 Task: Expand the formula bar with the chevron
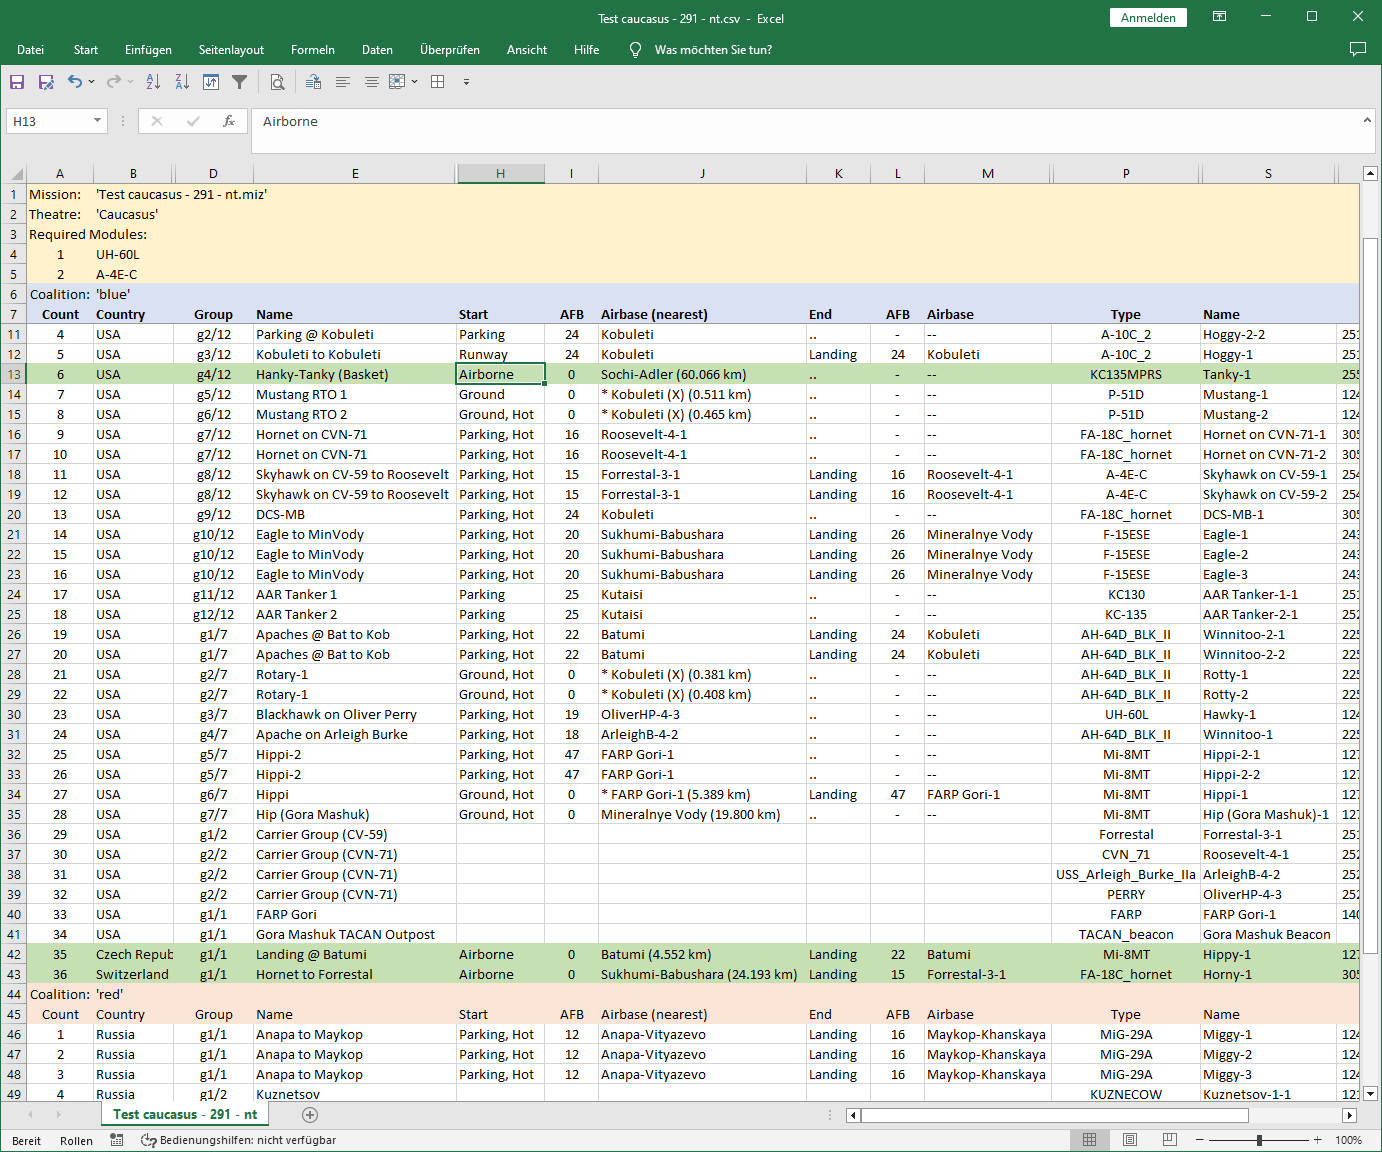point(1367,120)
